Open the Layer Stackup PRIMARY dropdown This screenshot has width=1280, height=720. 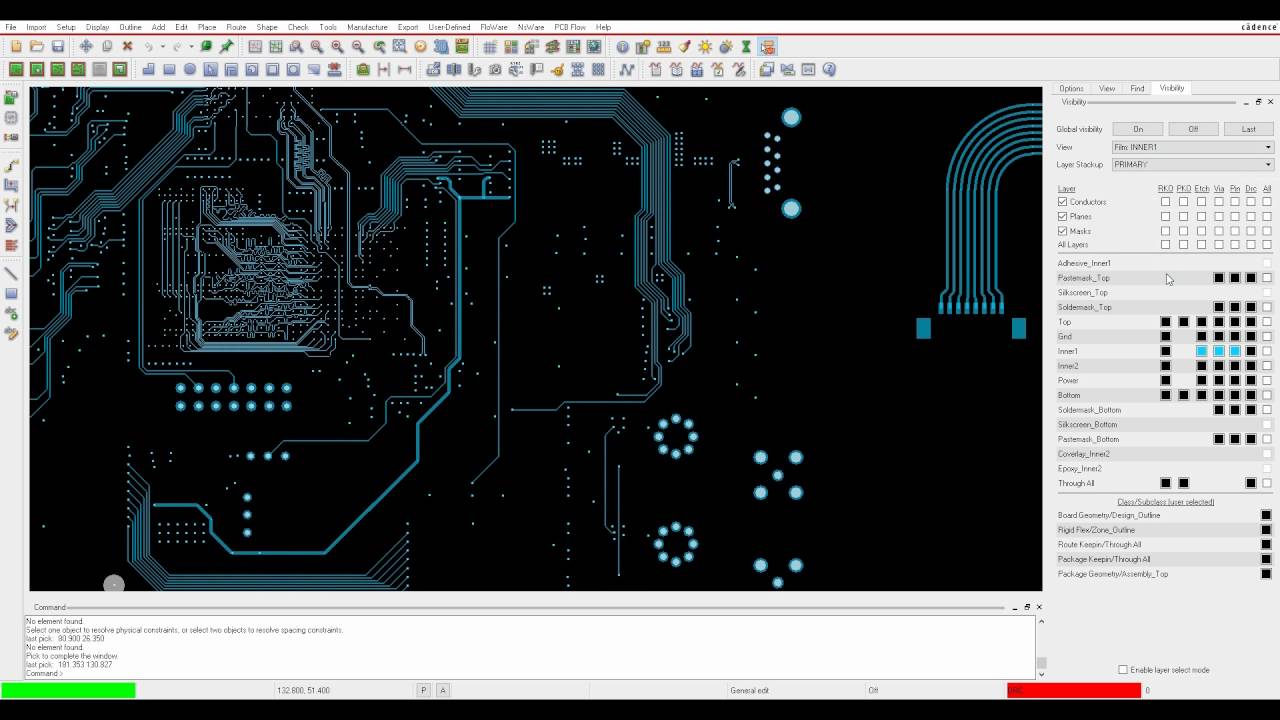pos(1193,164)
